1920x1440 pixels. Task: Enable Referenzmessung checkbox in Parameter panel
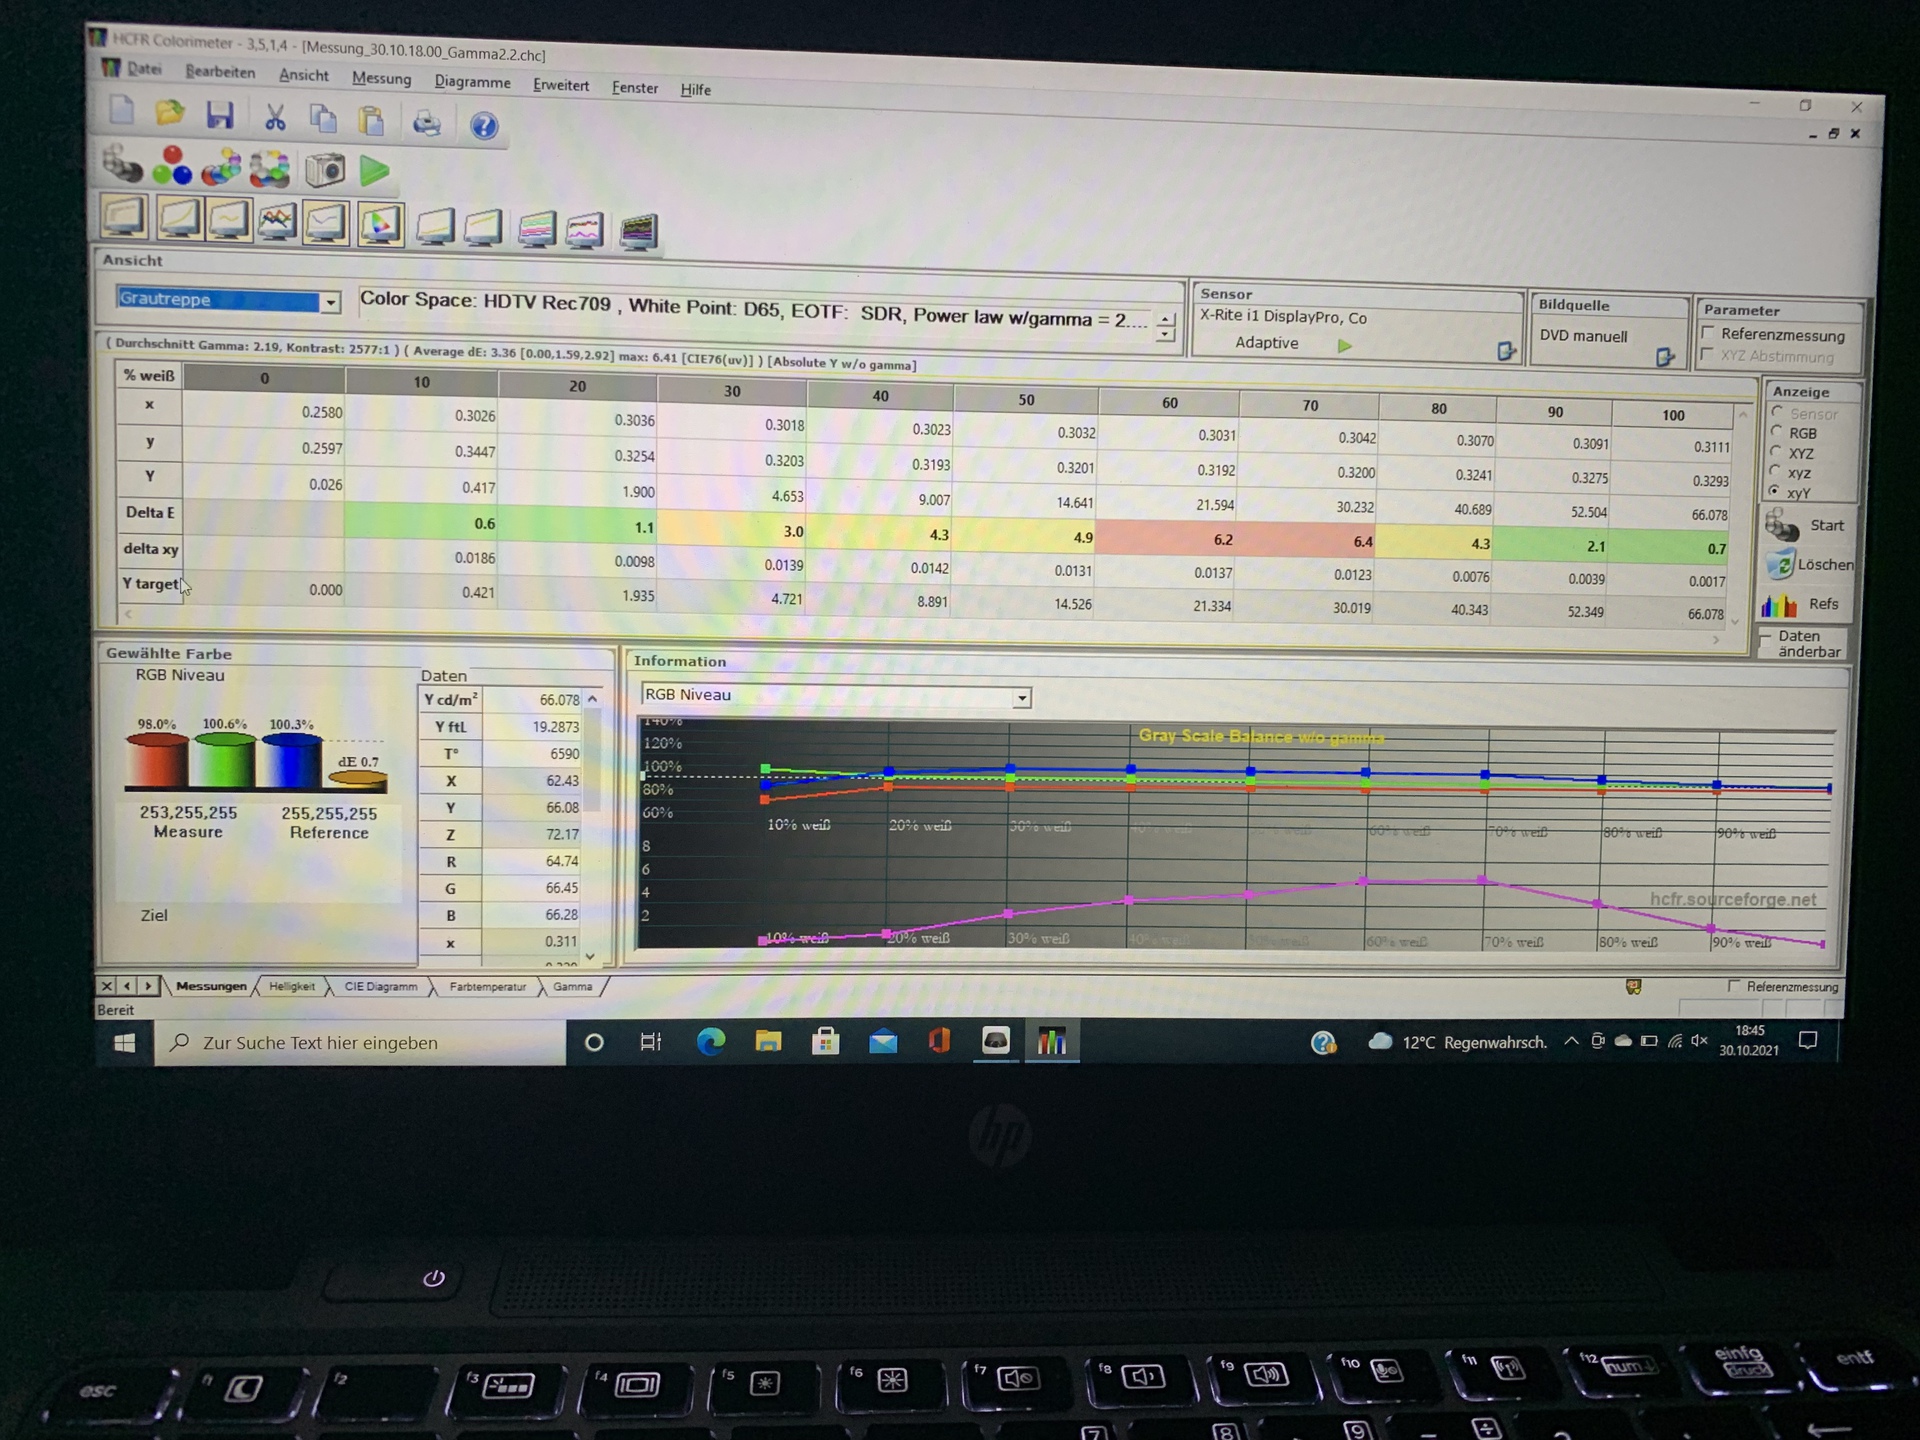tap(1709, 333)
